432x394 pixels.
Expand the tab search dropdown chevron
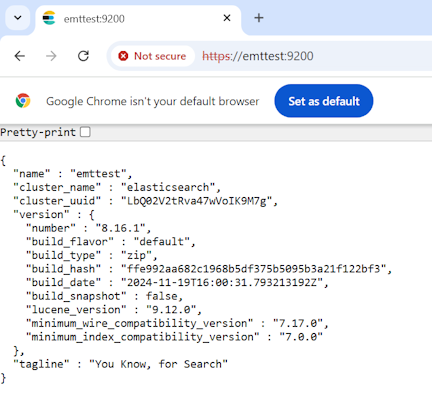tap(18, 18)
